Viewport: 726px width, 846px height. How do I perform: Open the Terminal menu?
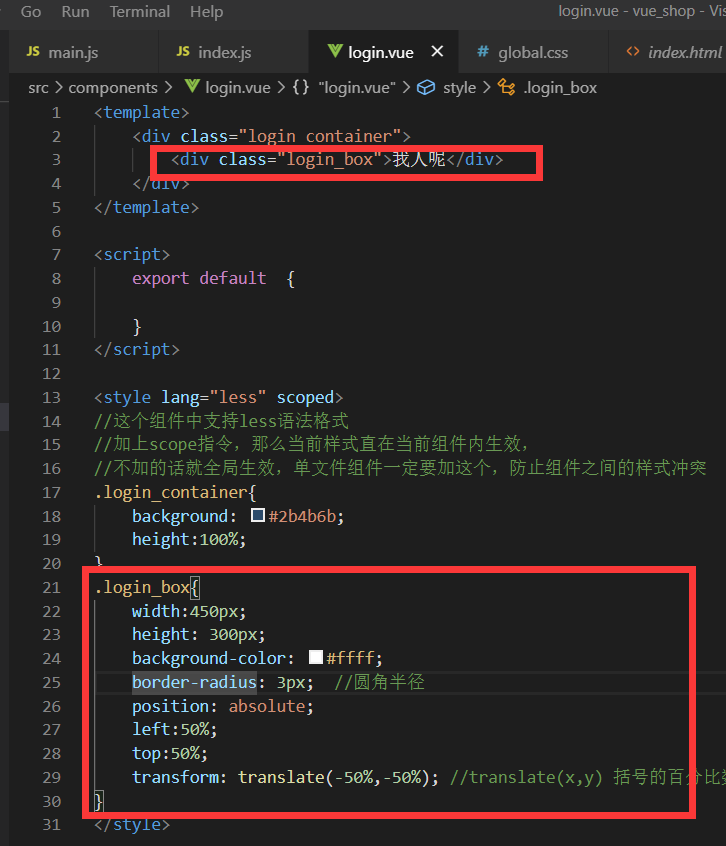140,11
